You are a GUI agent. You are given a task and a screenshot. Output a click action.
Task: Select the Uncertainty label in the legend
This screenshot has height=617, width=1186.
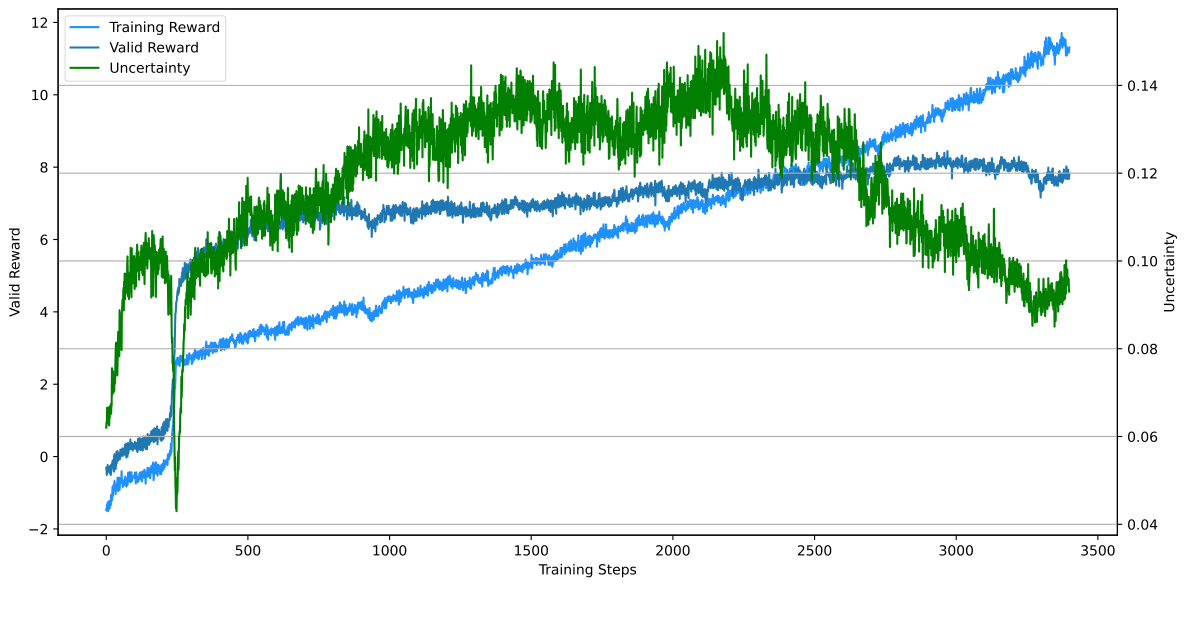[149, 69]
